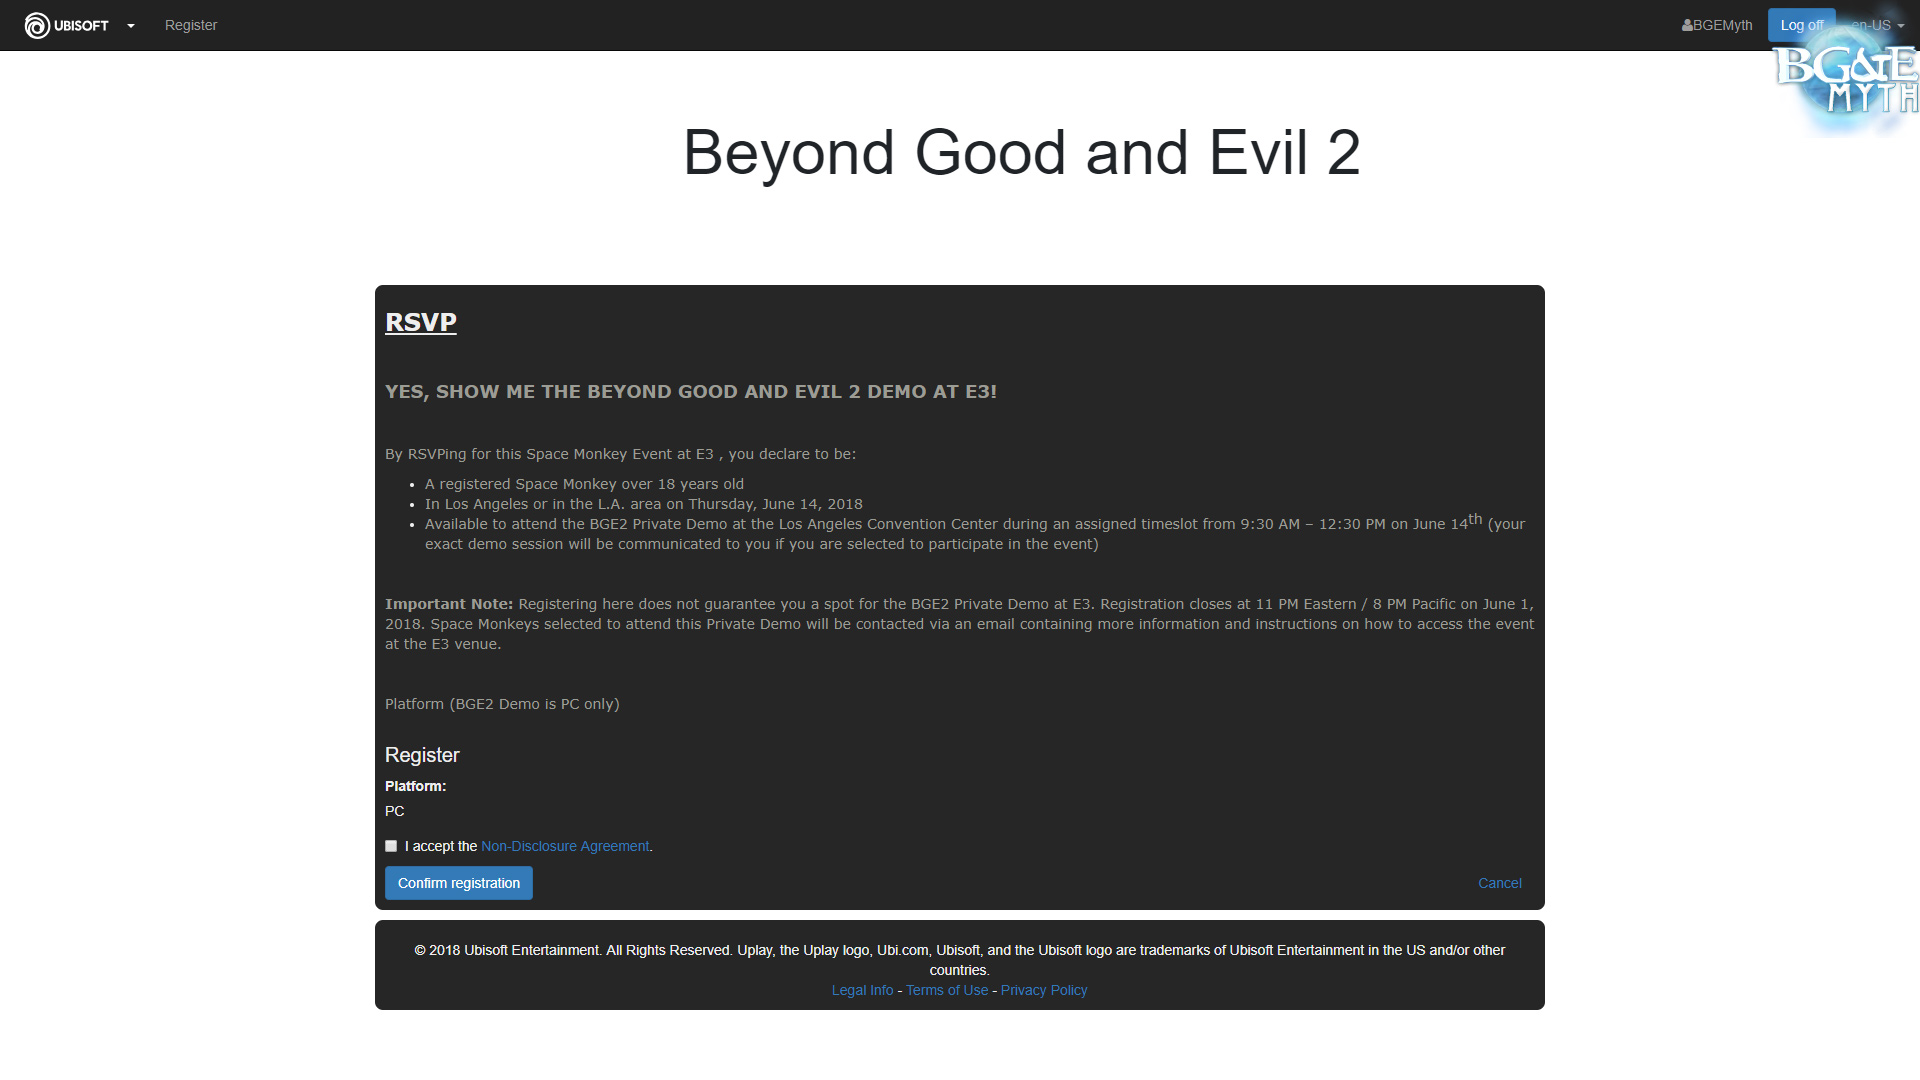Expand the caret next to Ubisoft logo
This screenshot has width=1920, height=1080.
(131, 26)
